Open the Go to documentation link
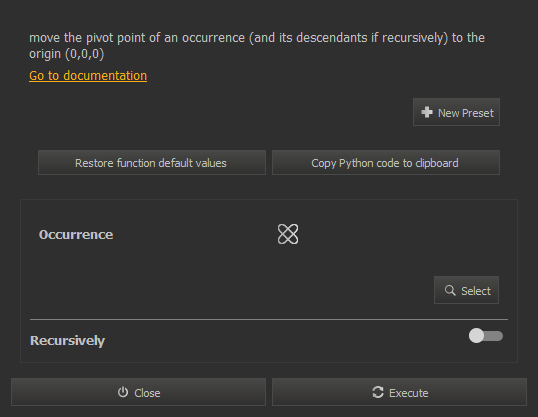The width and height of the screenshot is (538, 417). (x=88, y=76)
